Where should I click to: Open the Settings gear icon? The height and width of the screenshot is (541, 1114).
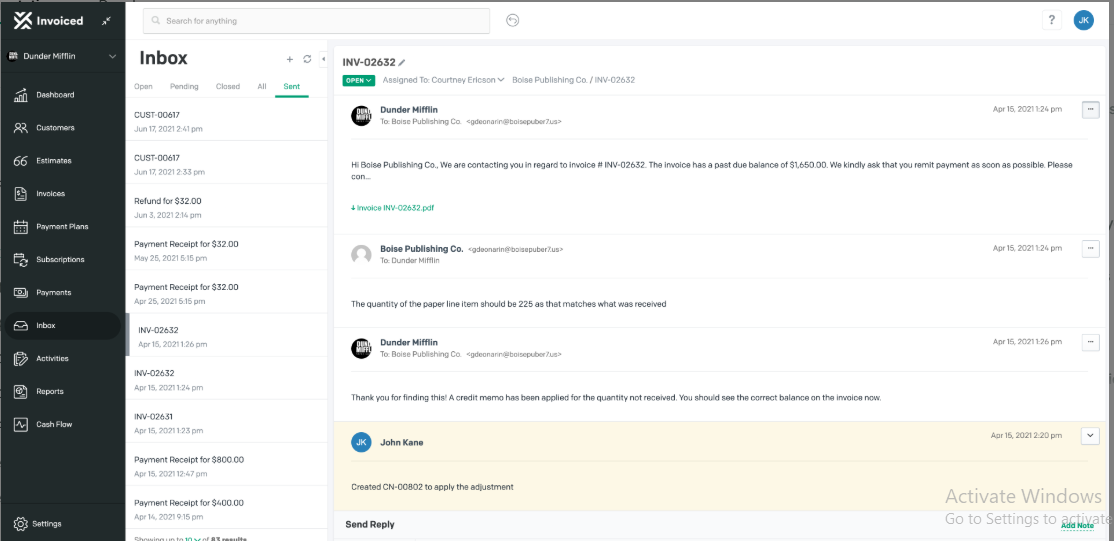coord(21,524)
